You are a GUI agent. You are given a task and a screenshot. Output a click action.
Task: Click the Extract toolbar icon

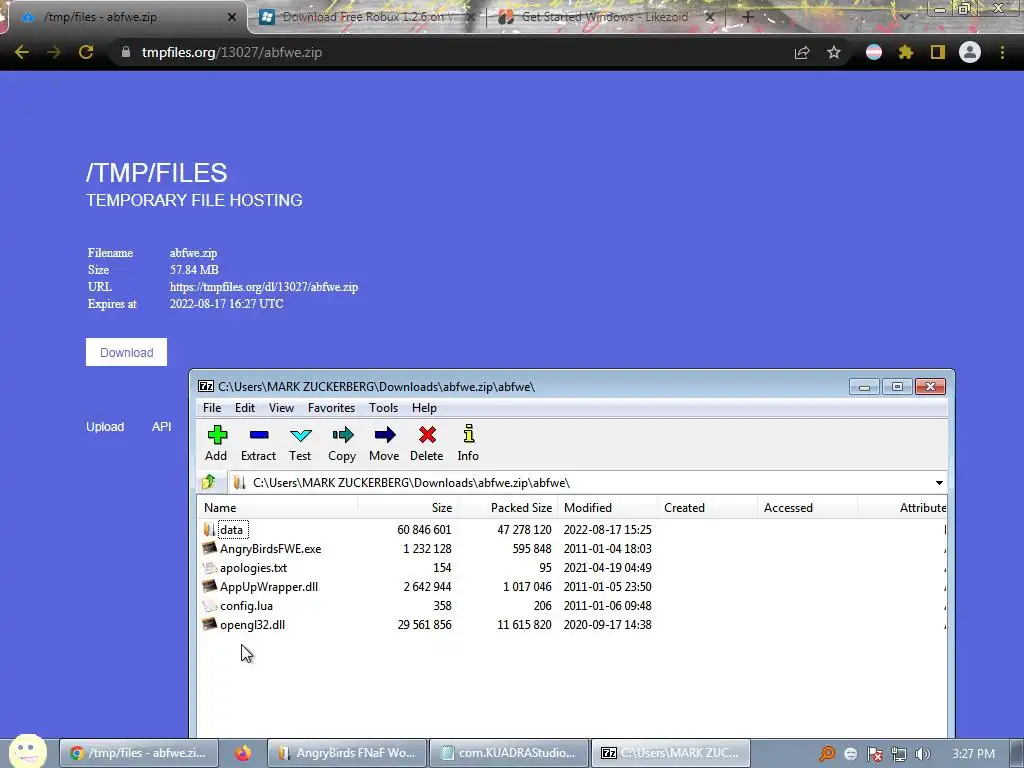pyautogui.click(x=259, y=443)
